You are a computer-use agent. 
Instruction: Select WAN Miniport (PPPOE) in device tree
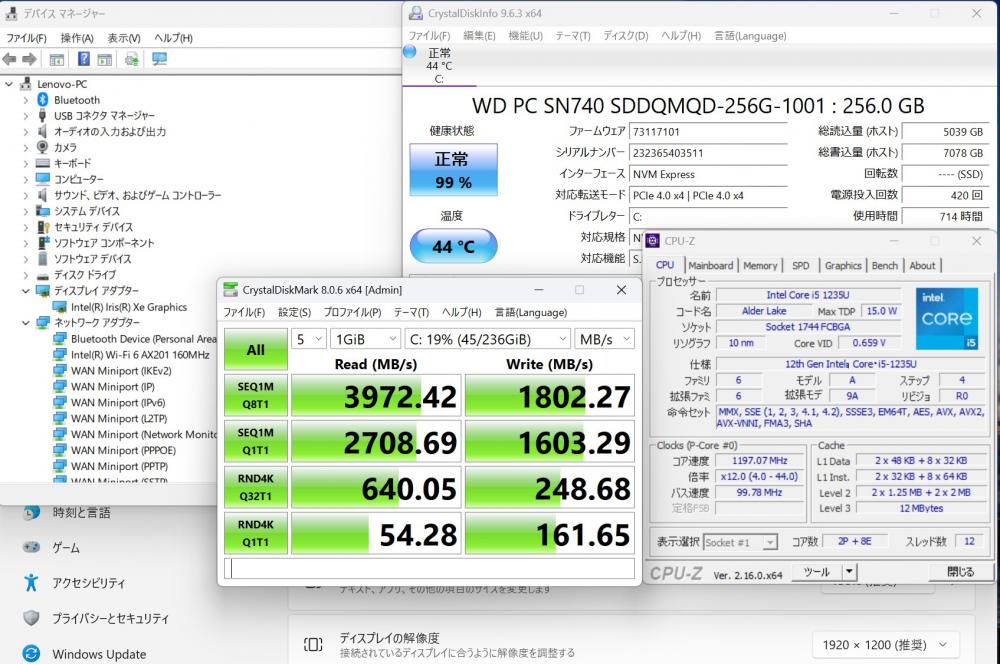(x=124, y=450)
